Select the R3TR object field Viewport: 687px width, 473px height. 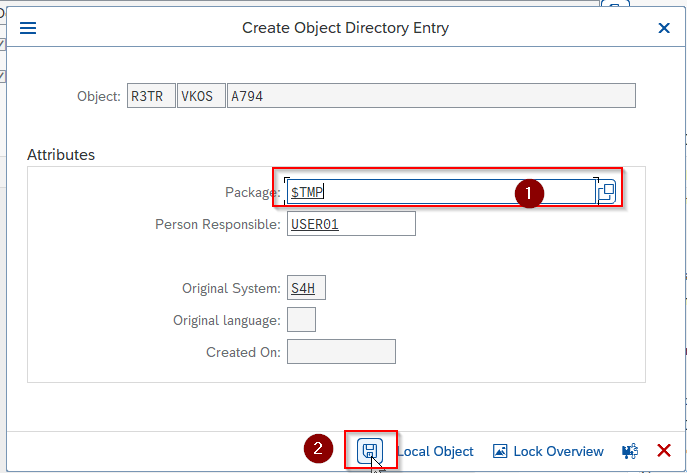(x=151, y=95)
